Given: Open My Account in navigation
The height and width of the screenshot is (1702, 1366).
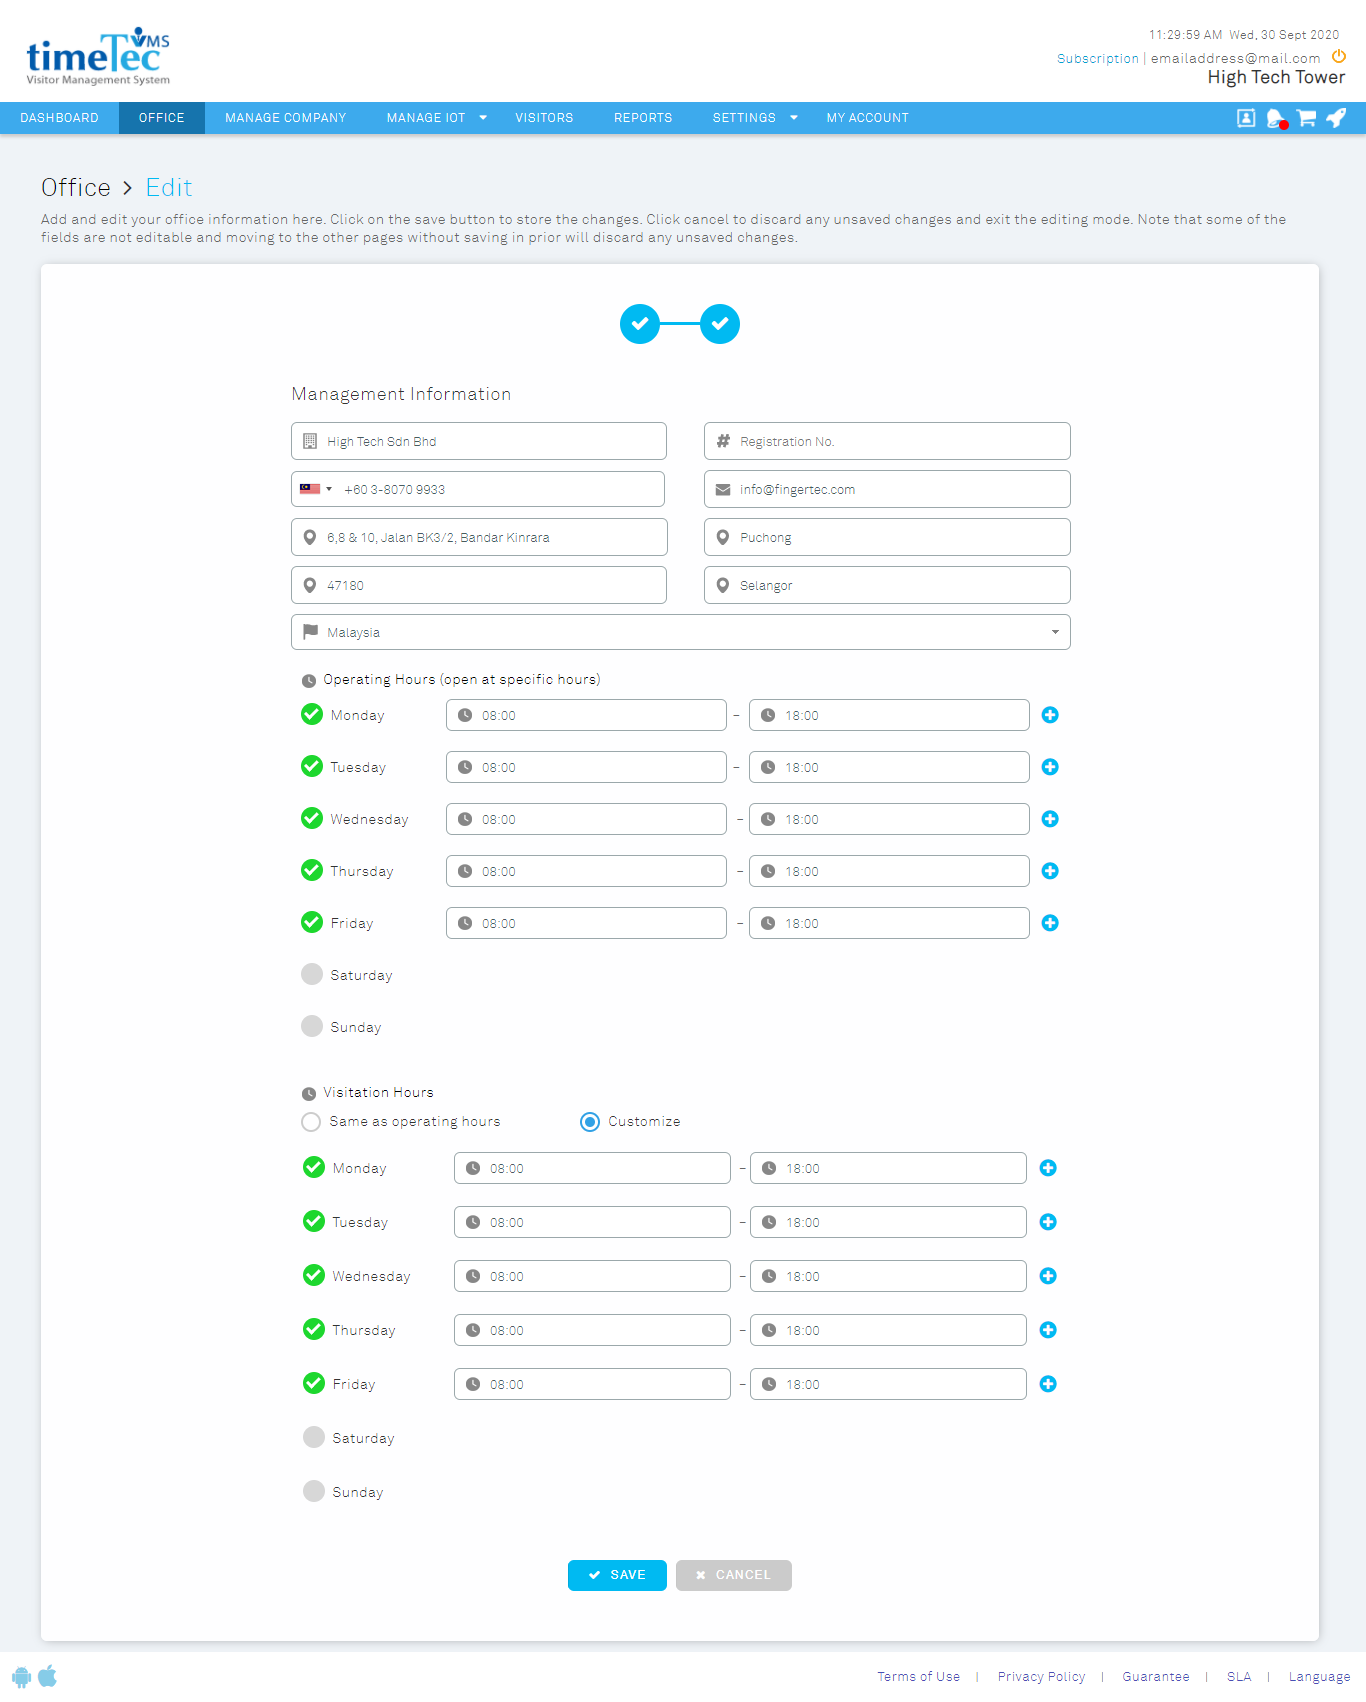Looking at the screenshot, I should pyautogui.click(x=868, y=118).
